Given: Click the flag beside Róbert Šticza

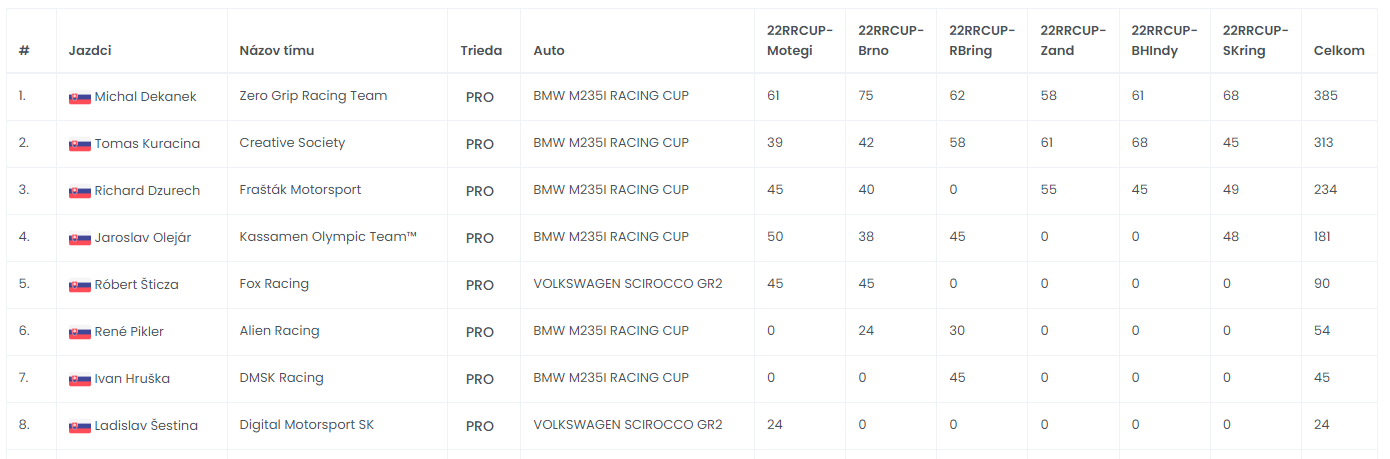Looking at the screenshot, I should 80,285.
